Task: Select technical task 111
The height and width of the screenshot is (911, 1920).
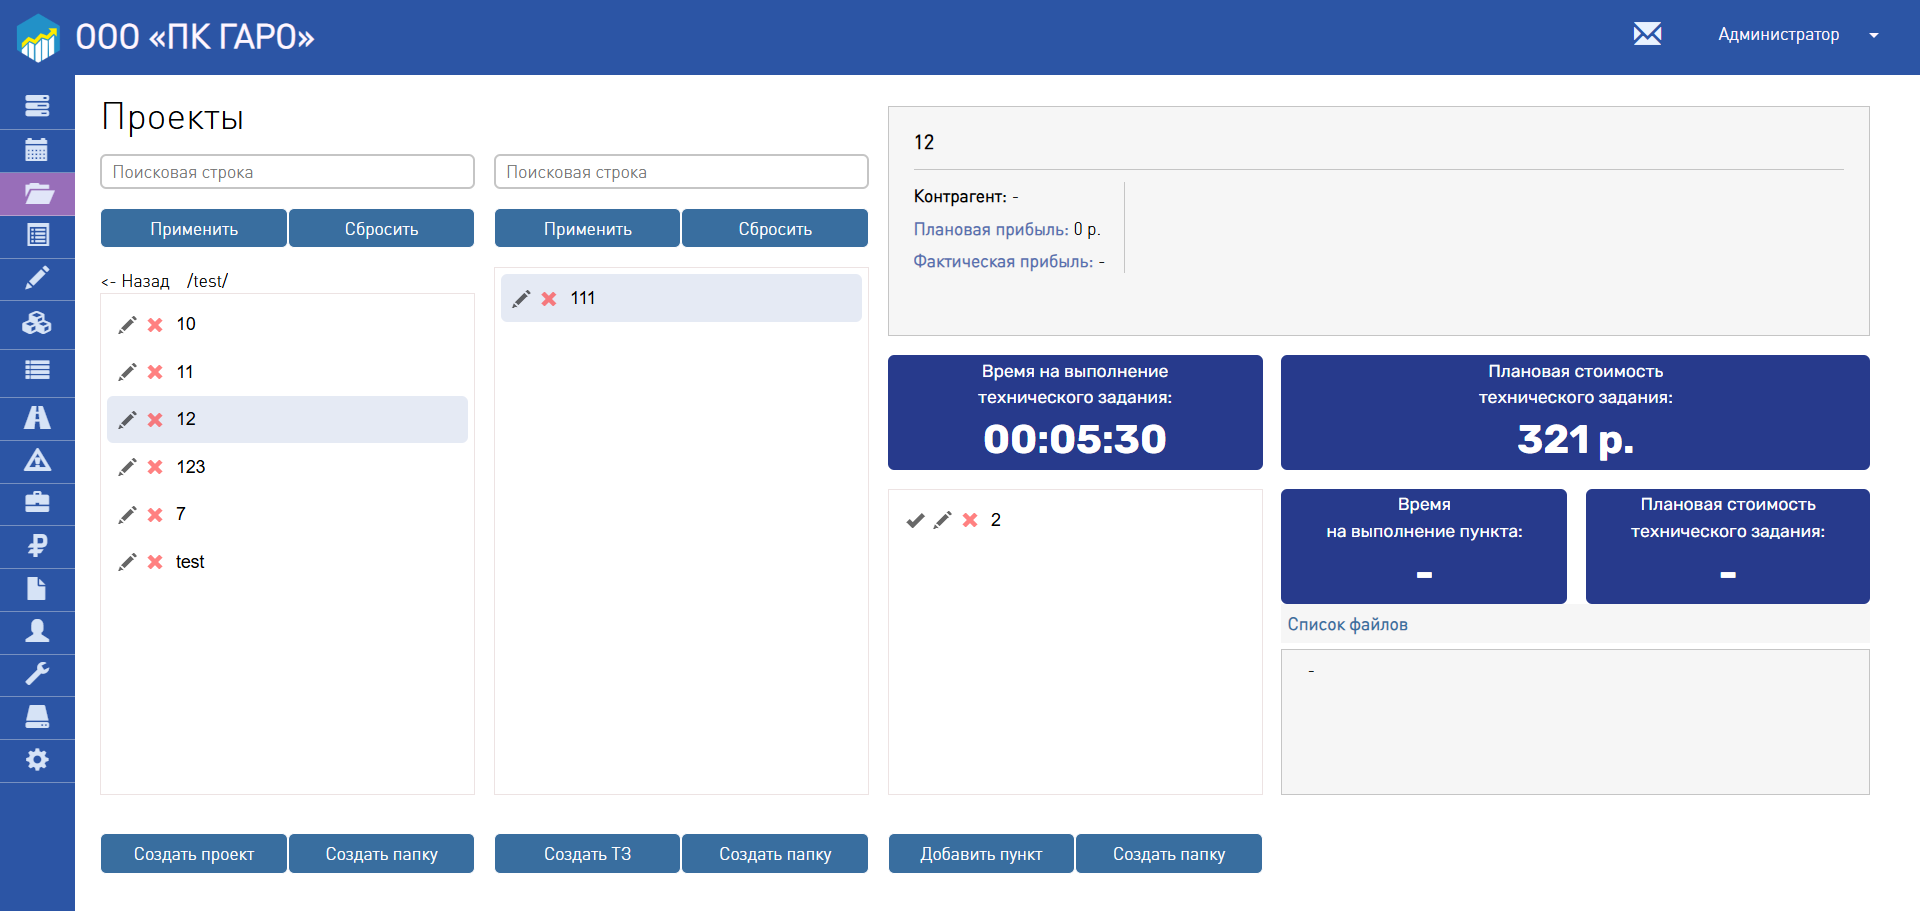Action: 681,298
